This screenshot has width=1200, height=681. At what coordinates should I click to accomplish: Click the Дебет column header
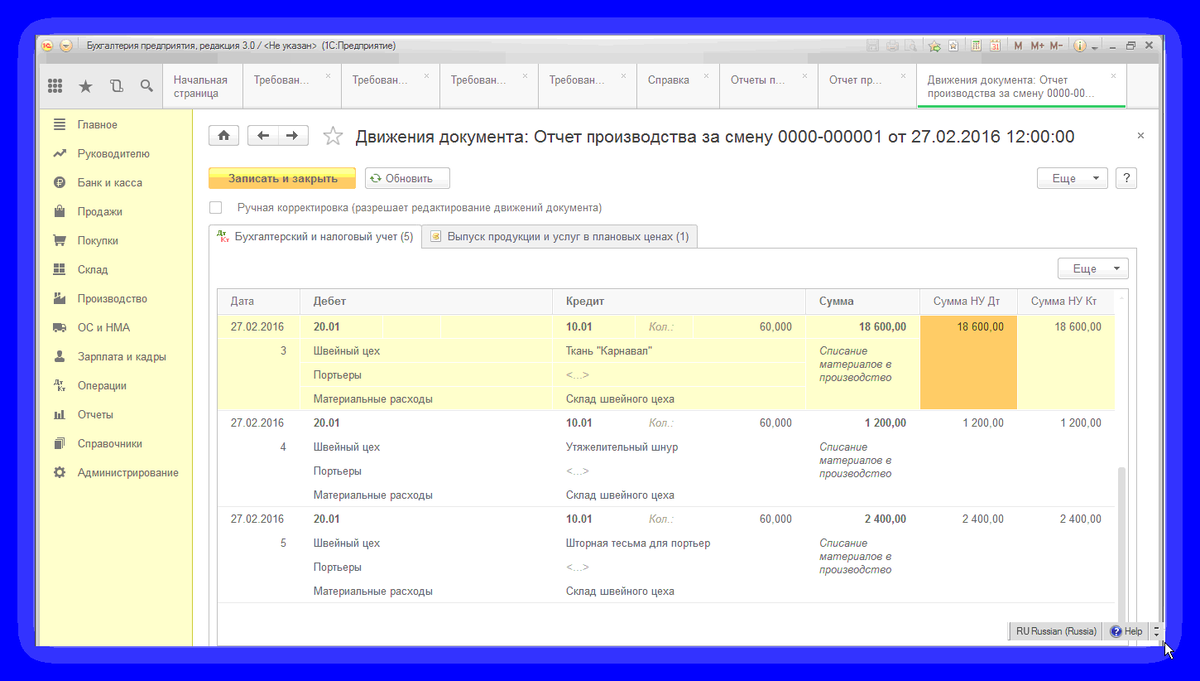426,301
